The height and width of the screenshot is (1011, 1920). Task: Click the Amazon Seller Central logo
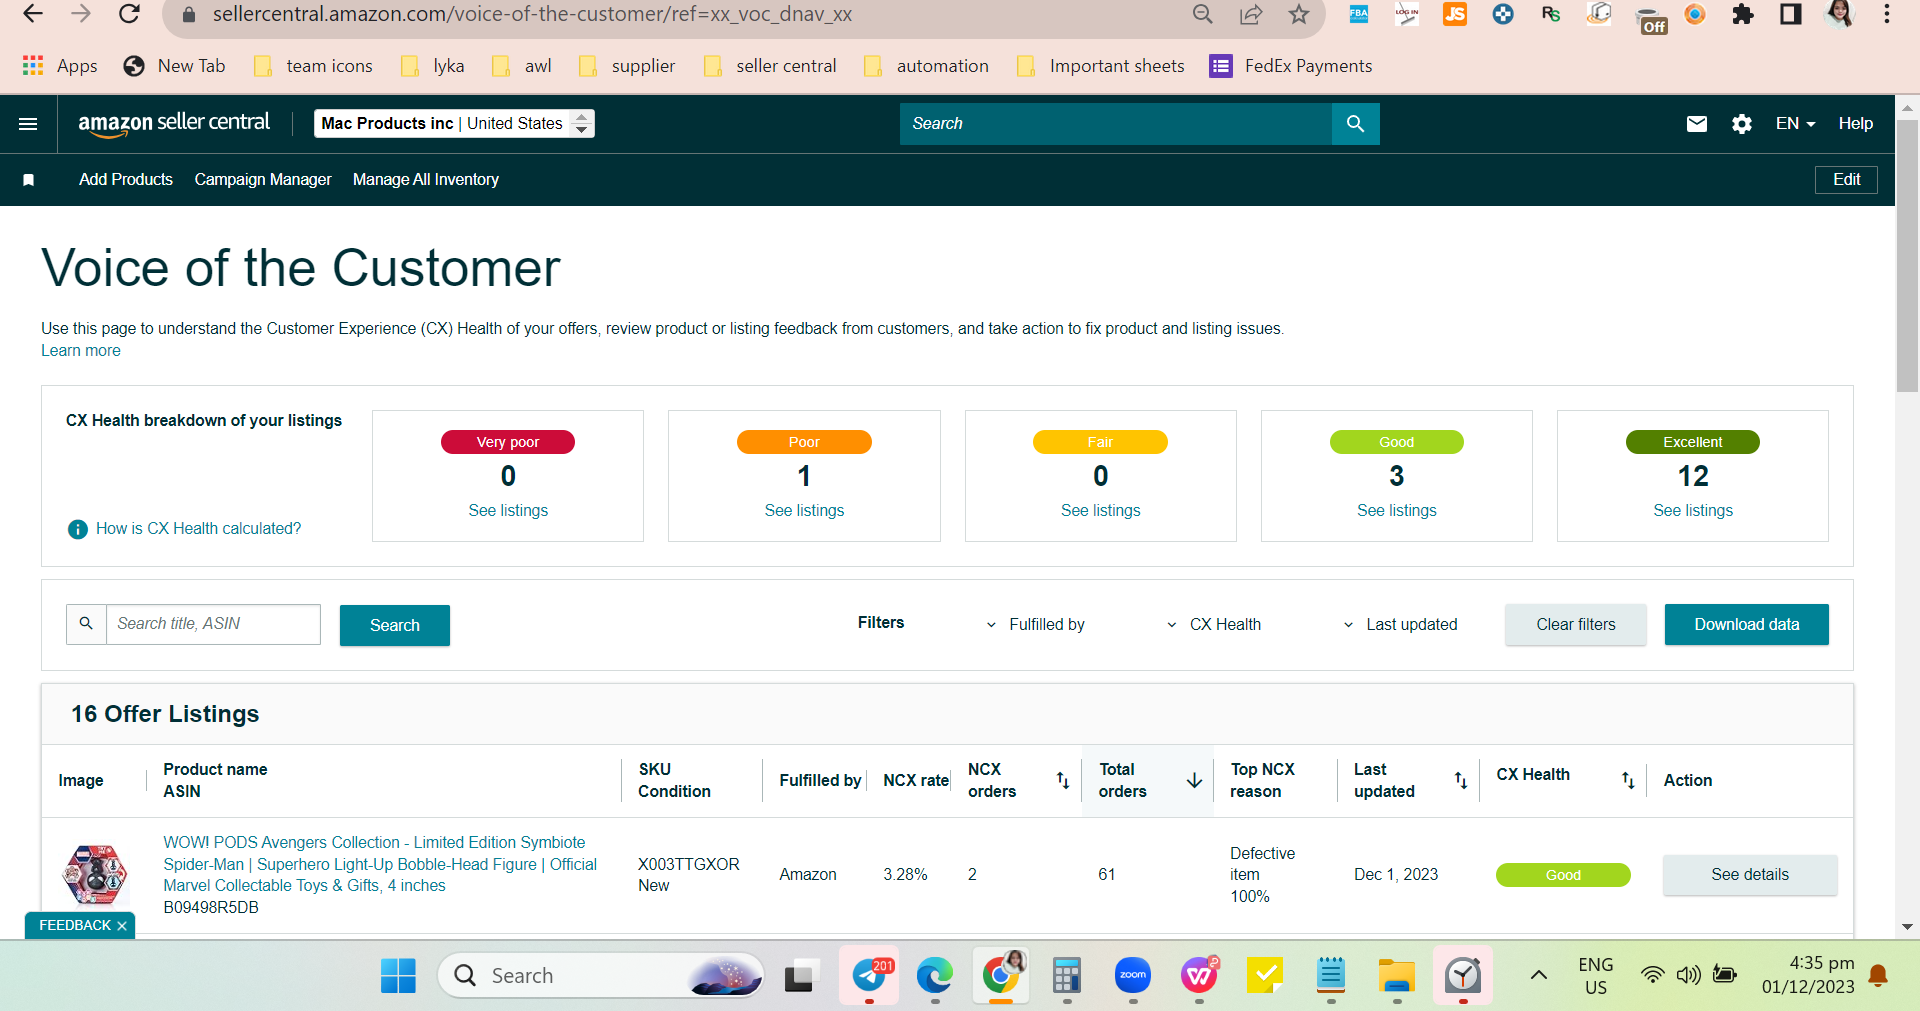point(174,124)
